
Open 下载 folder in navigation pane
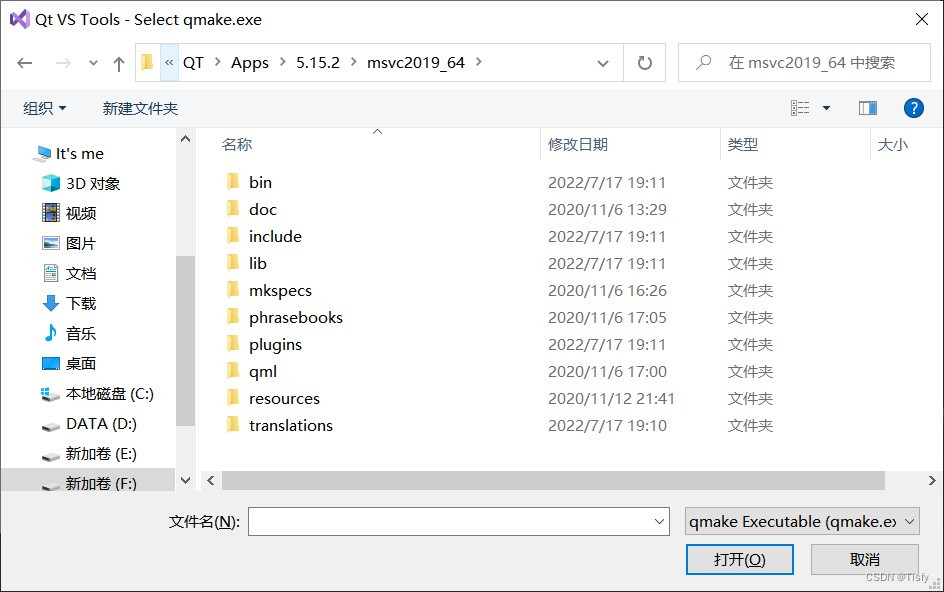(70, 304)
